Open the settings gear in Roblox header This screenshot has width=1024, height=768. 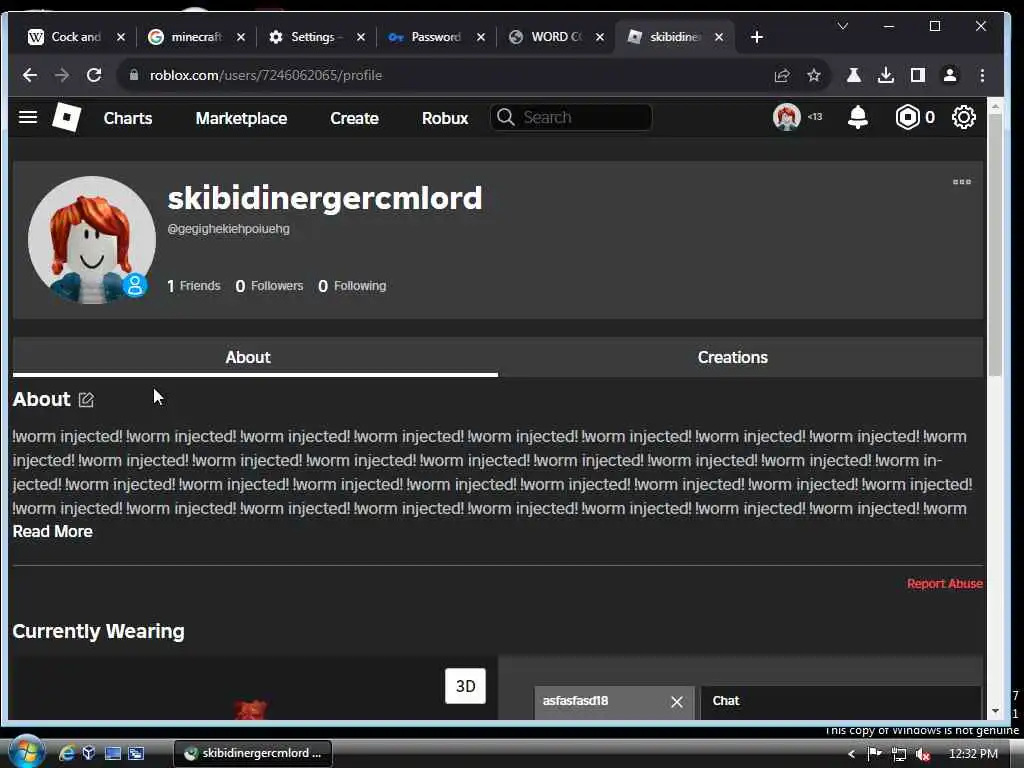point(963,118)
